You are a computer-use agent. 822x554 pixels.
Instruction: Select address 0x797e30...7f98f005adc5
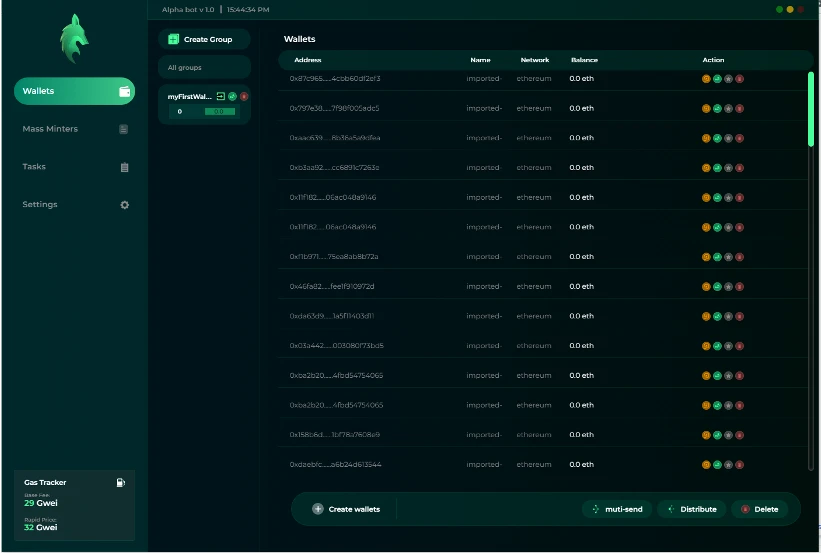334,108
